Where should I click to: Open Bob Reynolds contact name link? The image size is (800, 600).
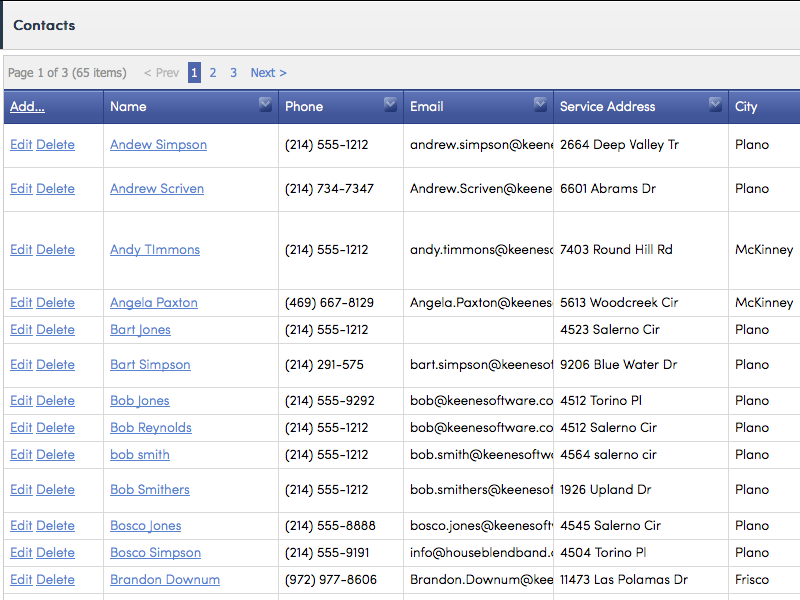coord(151,428)
